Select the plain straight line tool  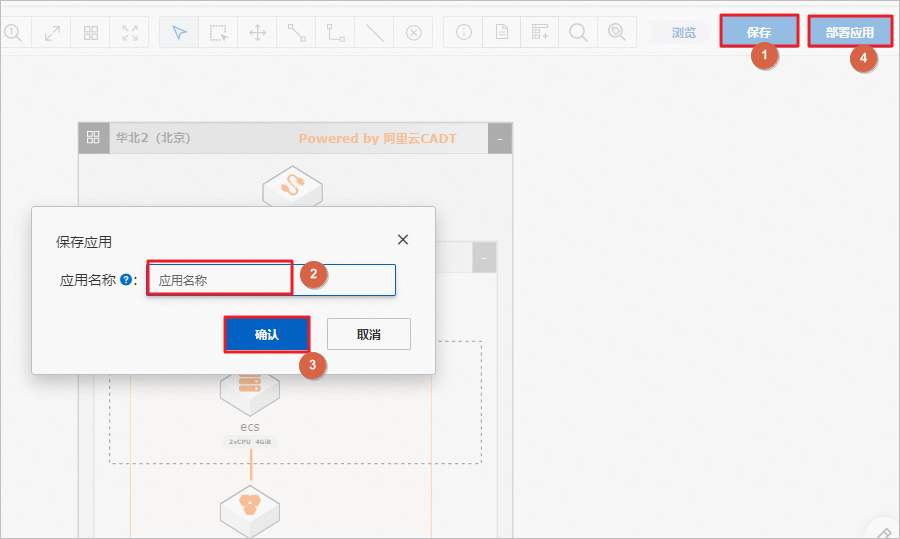(x=374, y=33)
